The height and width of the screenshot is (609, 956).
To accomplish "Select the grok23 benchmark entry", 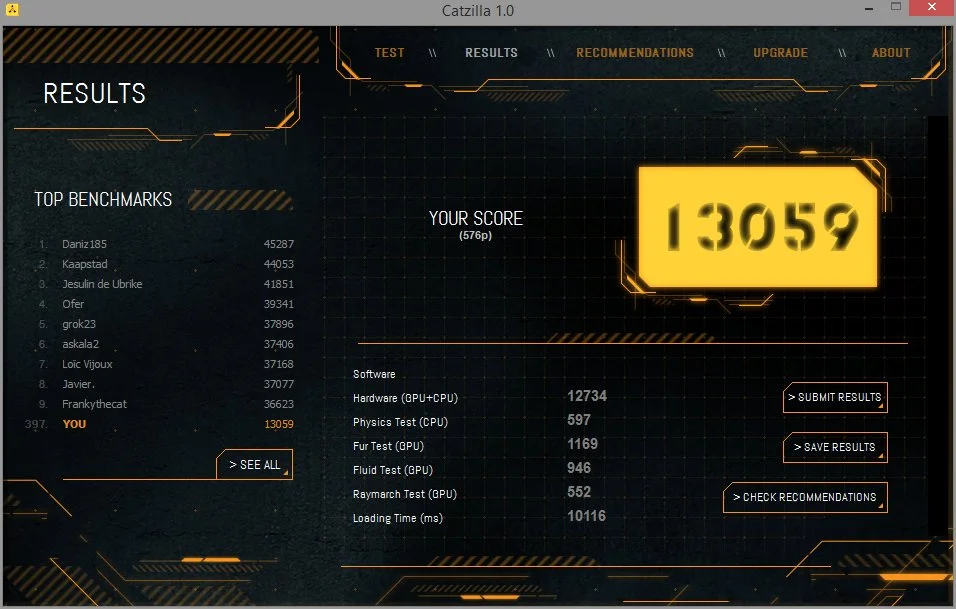I will pyautogui.click(x=166, y=324).
